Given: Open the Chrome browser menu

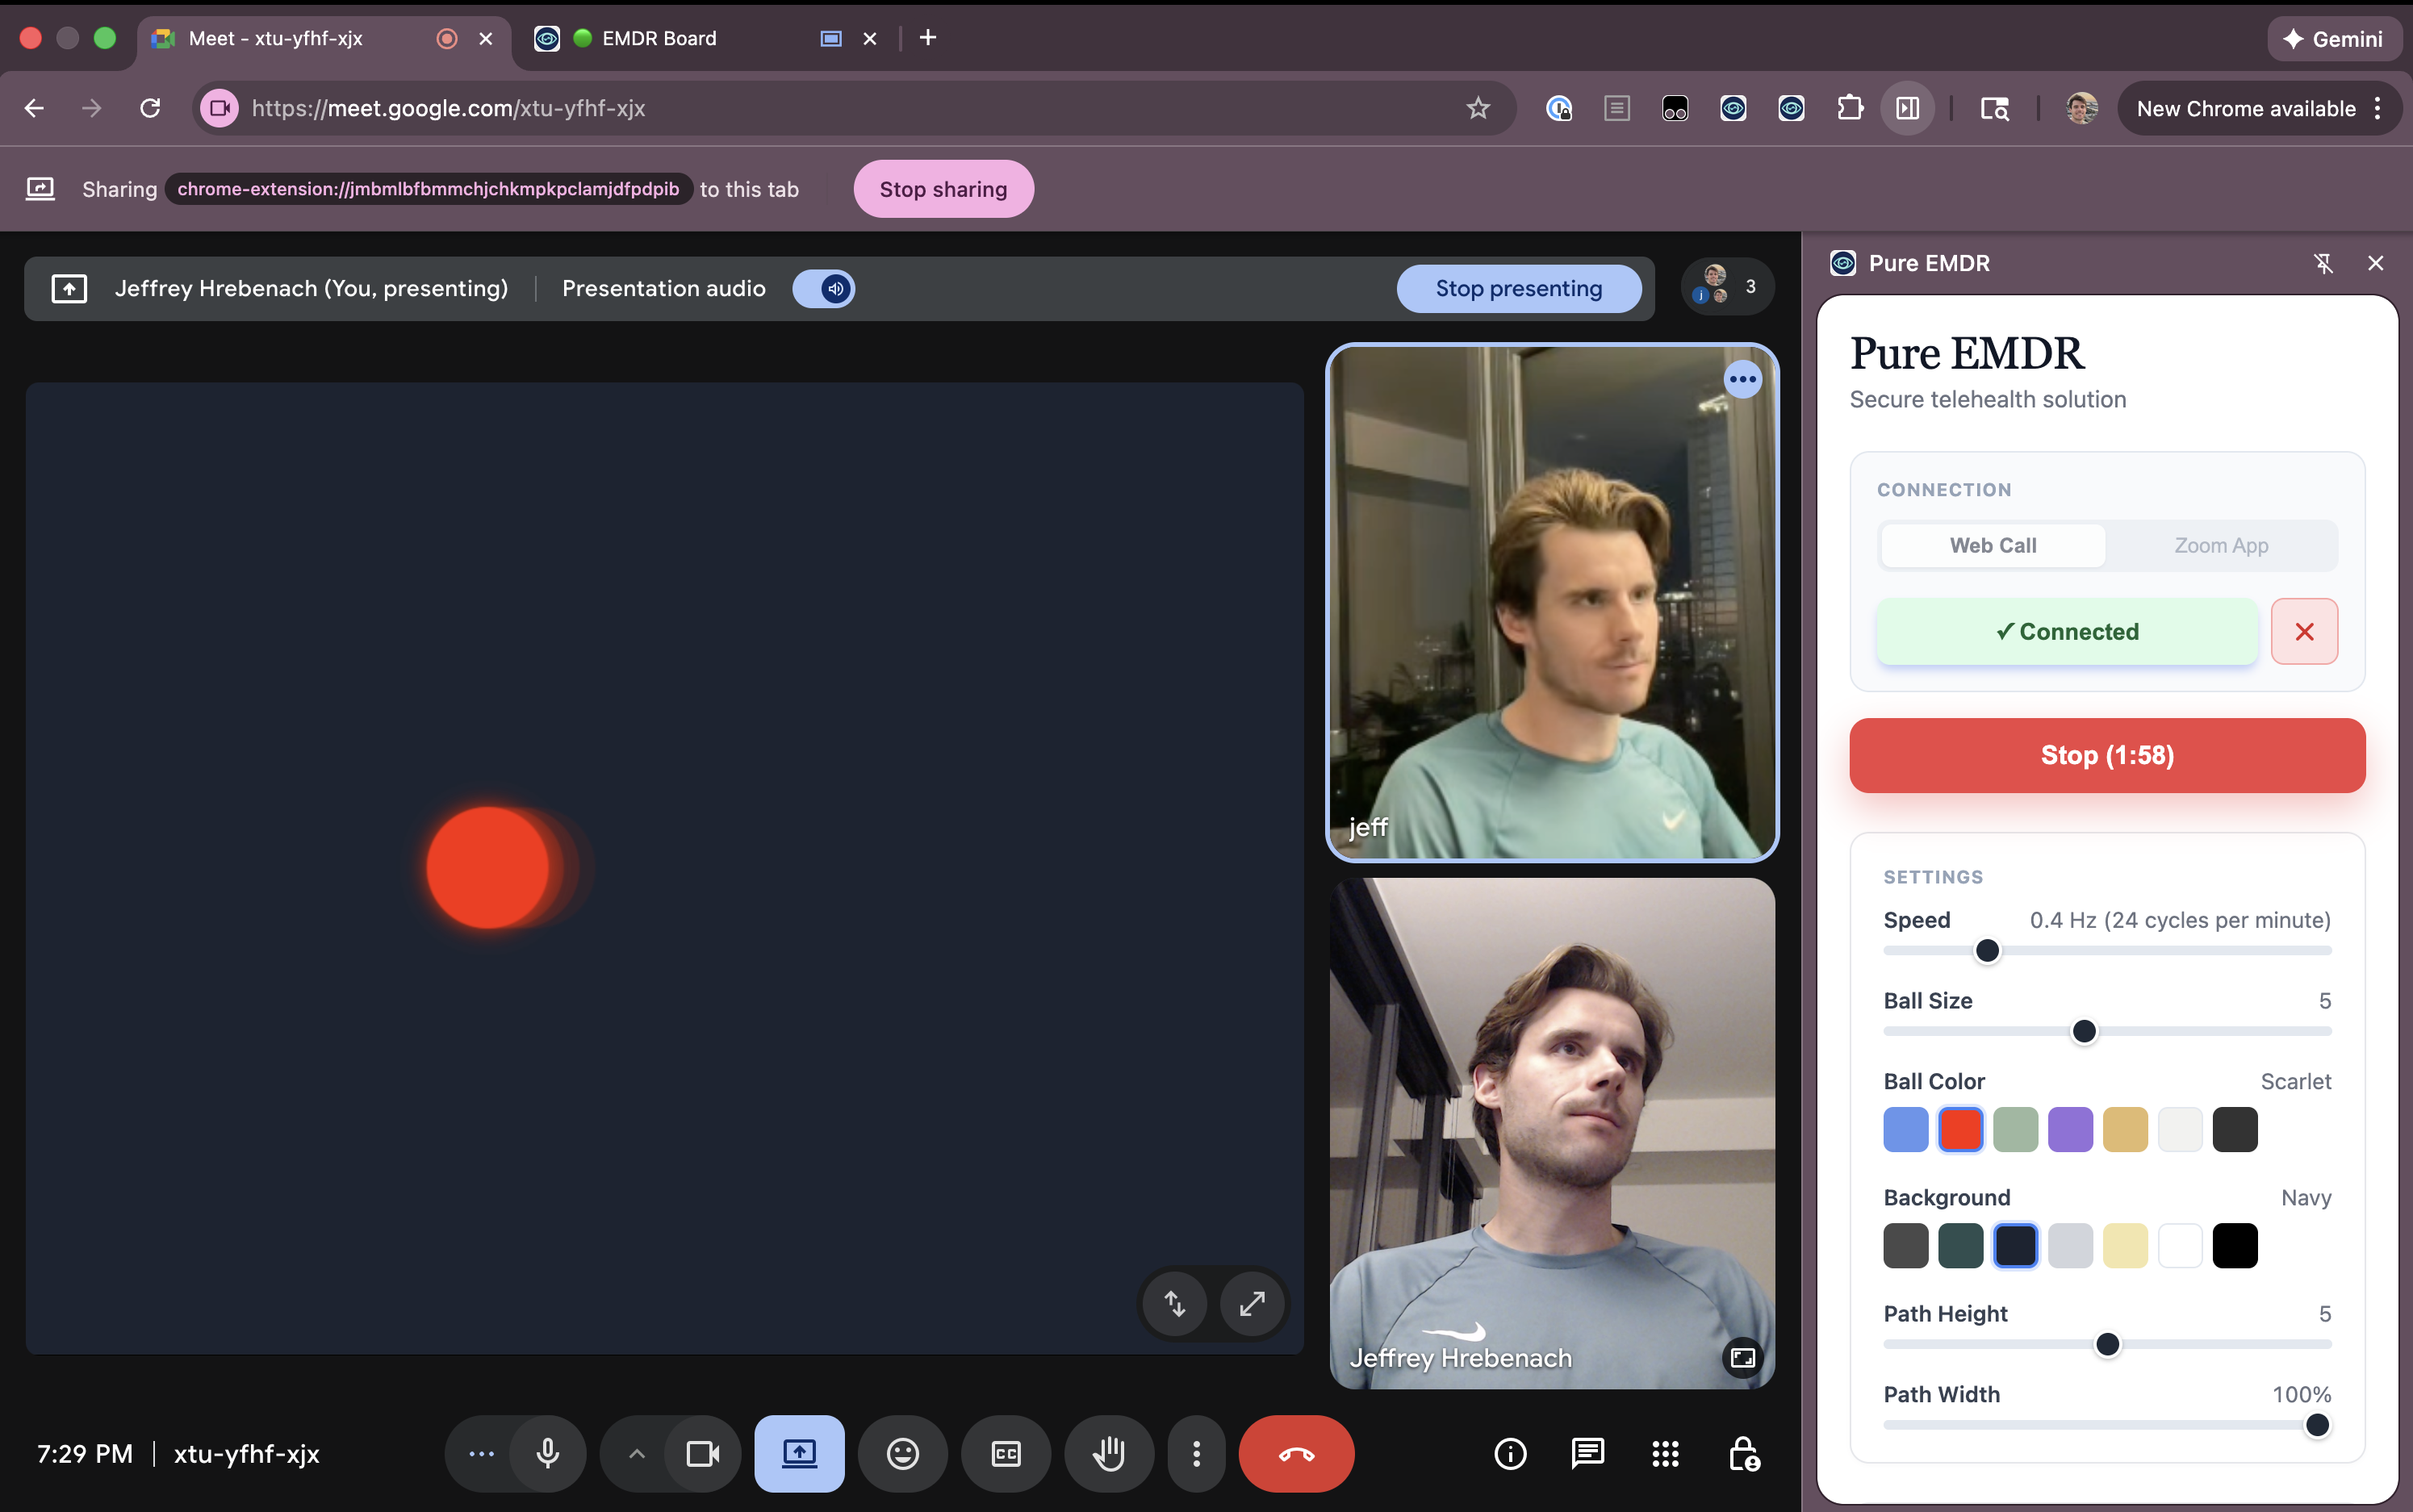Looking at the screenshot, I should [2378, 108].
